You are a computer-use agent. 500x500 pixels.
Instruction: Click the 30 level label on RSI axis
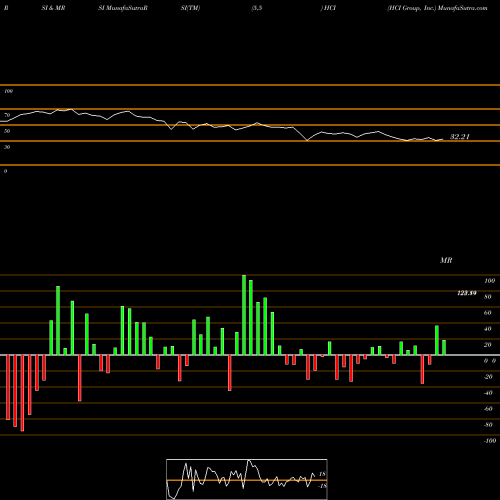(x=7, y=147)
